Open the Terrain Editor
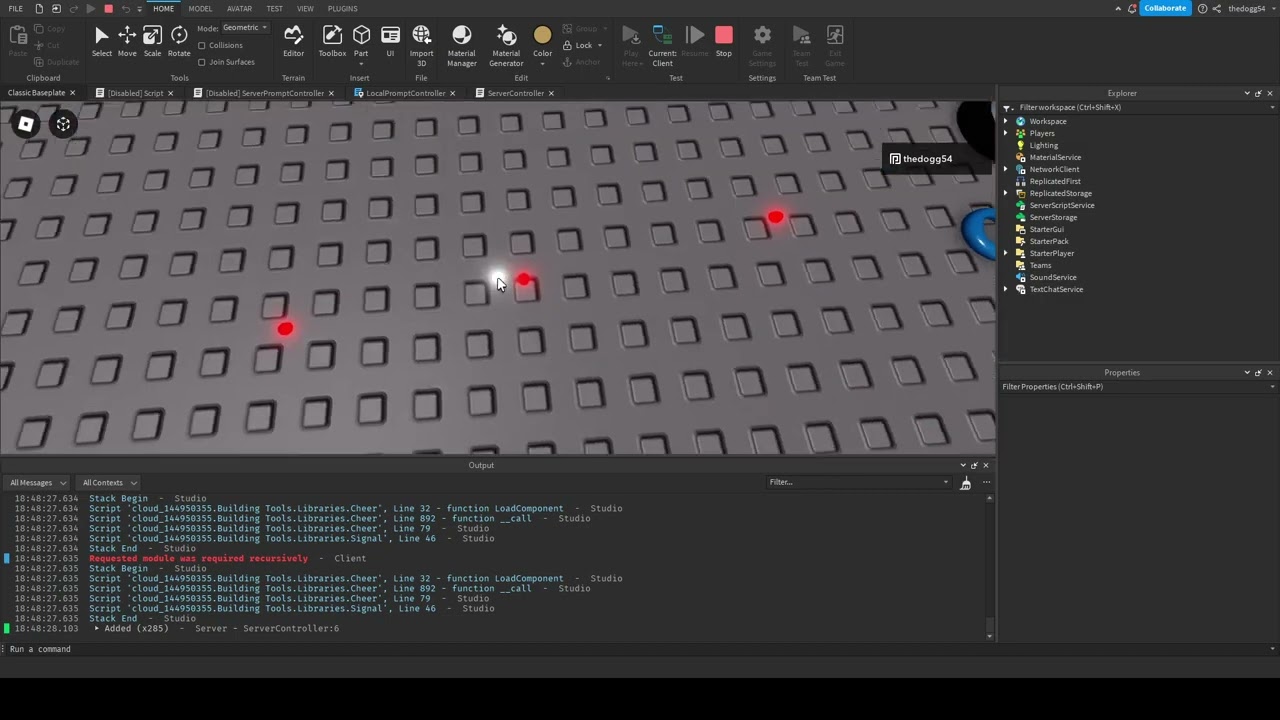1280x720 pixels. click(293, 41)
